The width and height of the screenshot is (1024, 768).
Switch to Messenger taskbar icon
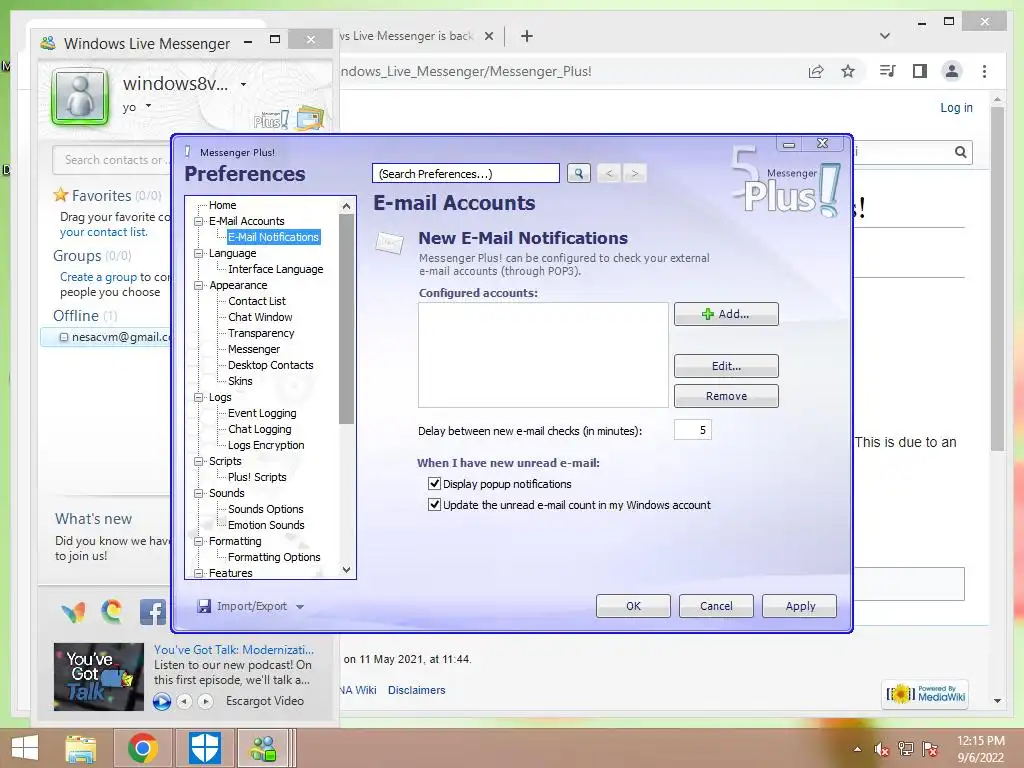click(264, 748)
